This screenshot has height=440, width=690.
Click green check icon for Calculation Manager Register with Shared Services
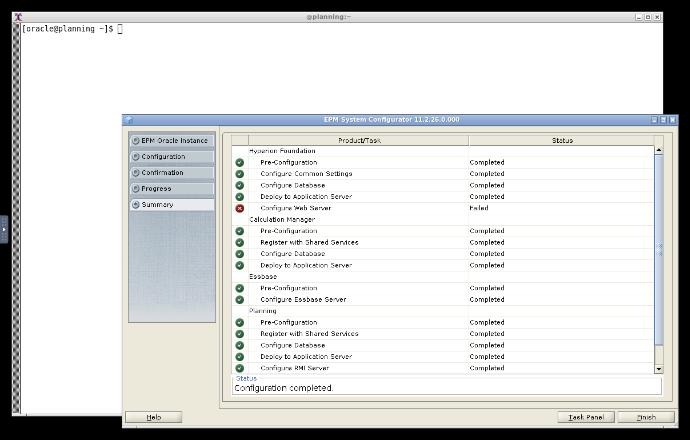239,242
